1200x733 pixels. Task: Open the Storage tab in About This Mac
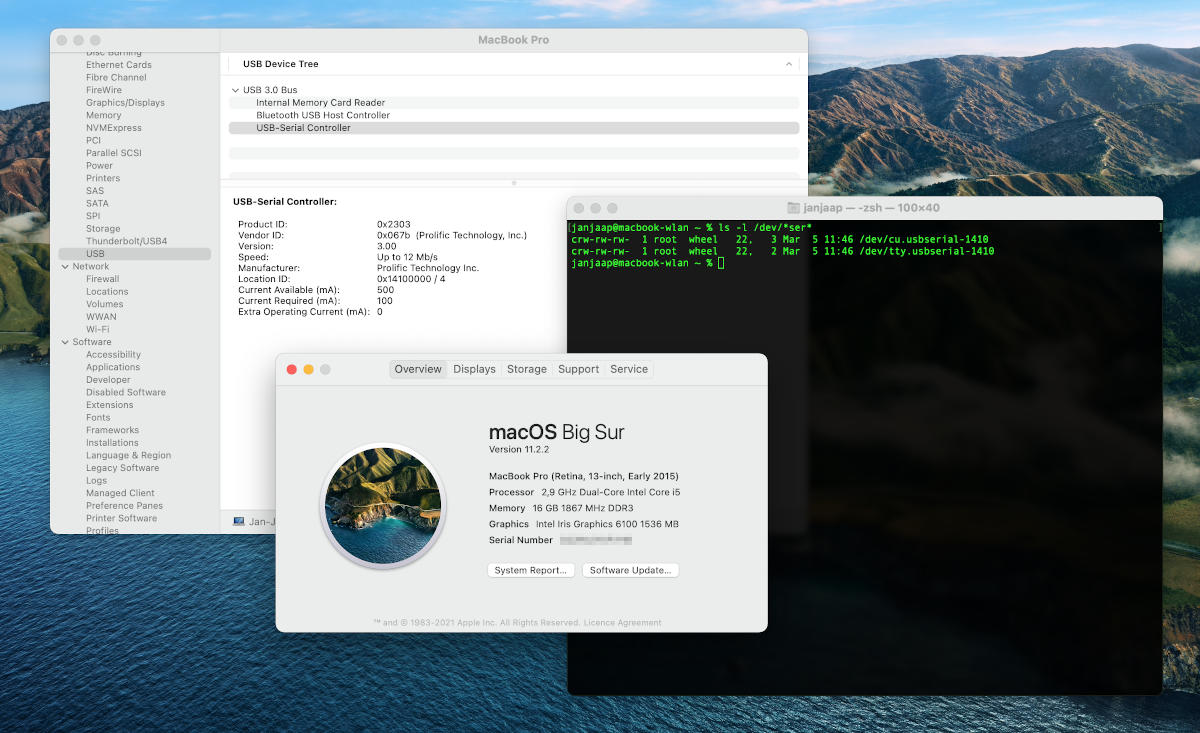[x=527, y=369]
